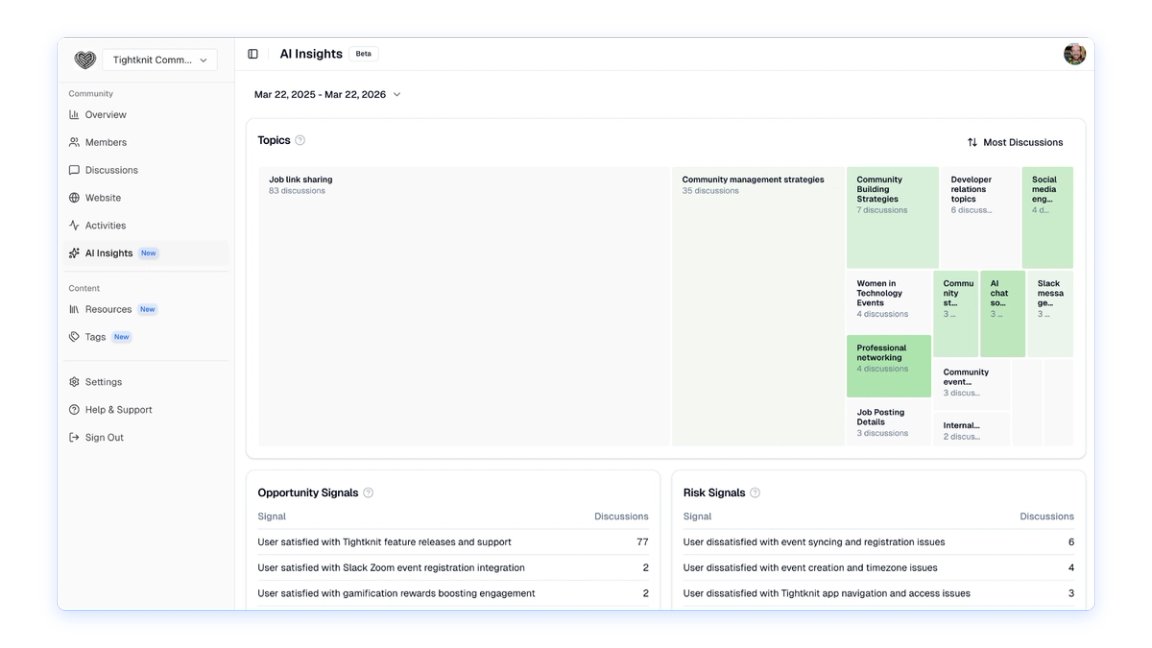Select Community management strategies topic tile
1152x648 pixels.
click(x=758, y=306)
